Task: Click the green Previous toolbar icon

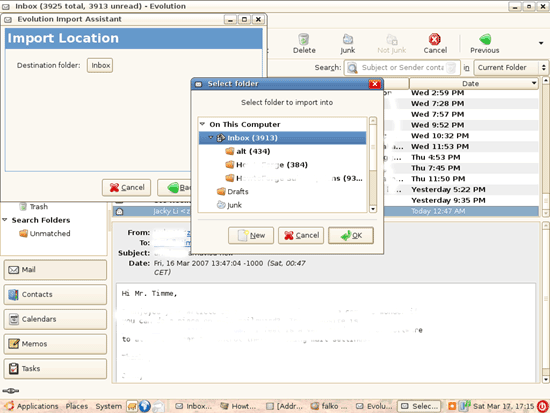Action: [x=485, y=44]
